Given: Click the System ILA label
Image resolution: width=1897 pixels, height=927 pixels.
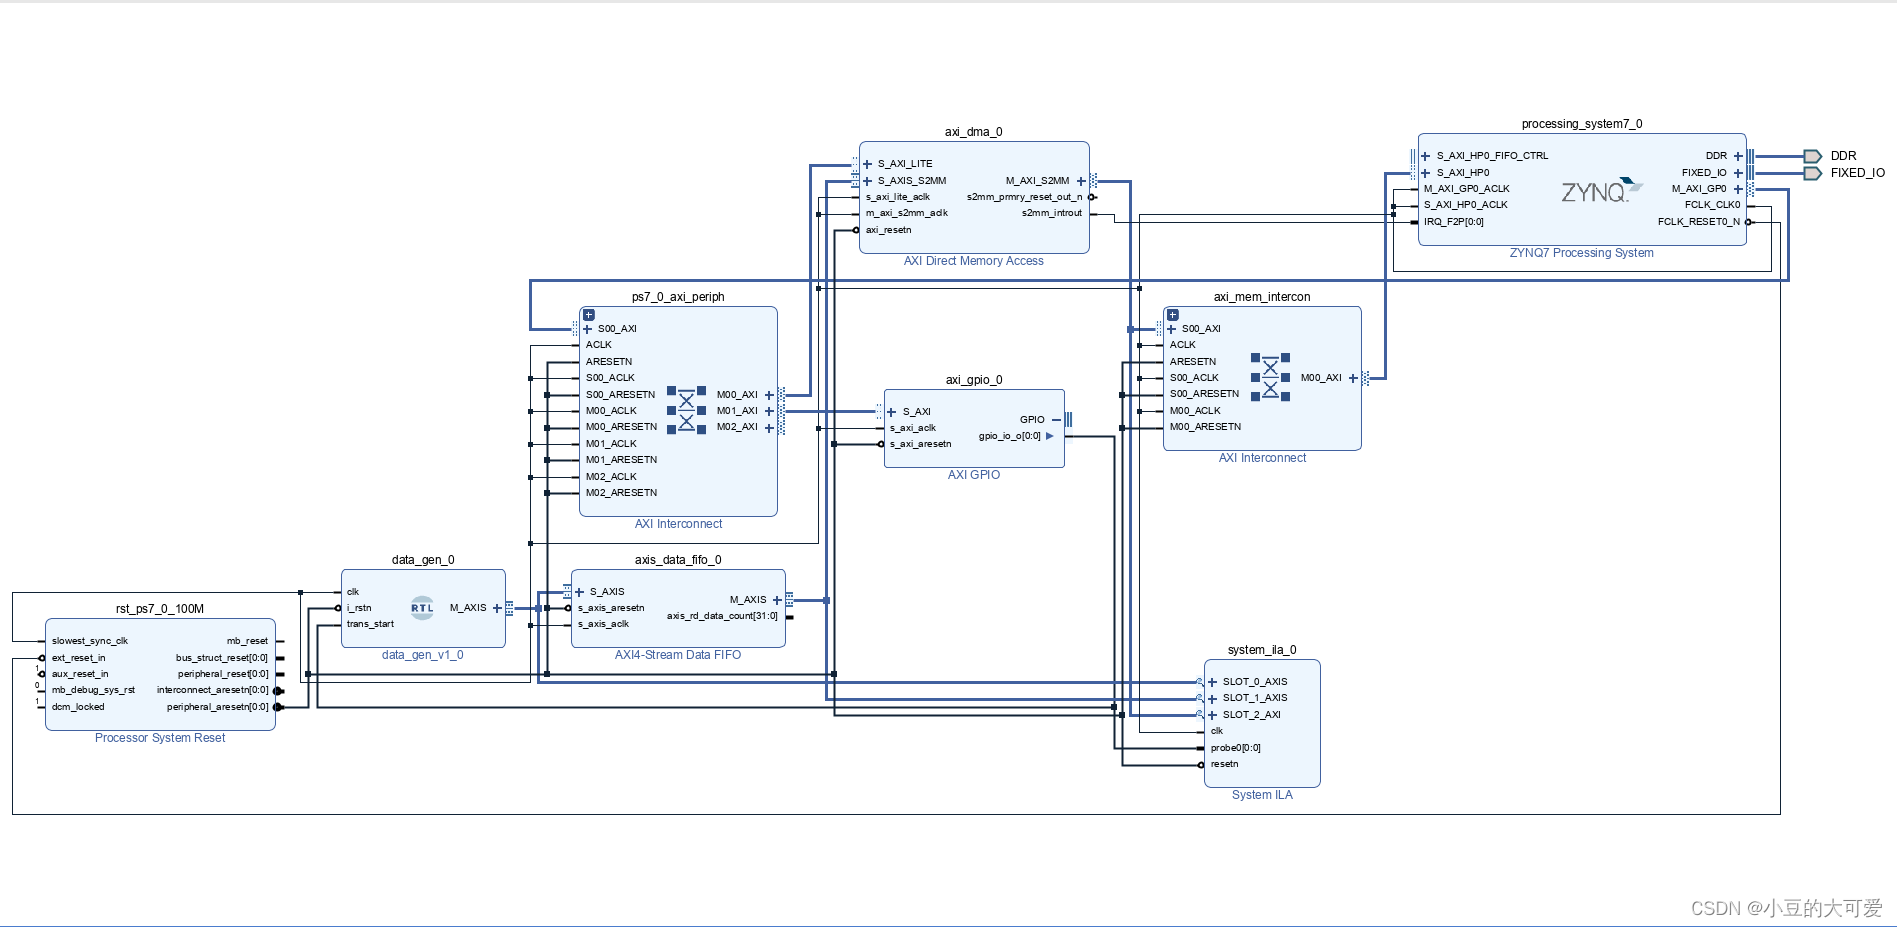Looking at the screenshot, I should pos(1262,795).
